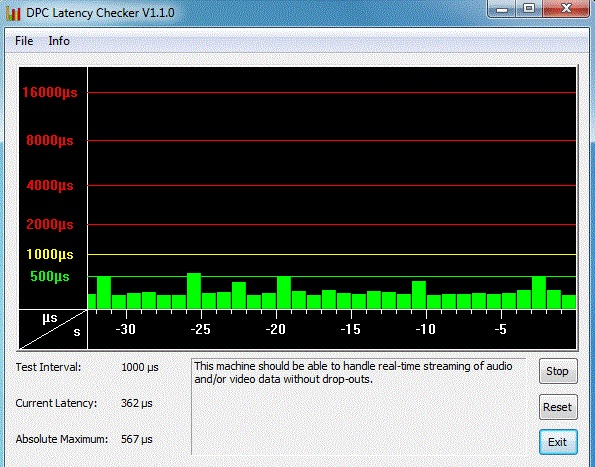Click the green 500µs threshold label
Image resolution: width=595 pixels, height=467 pixels.
coord(50,276)
